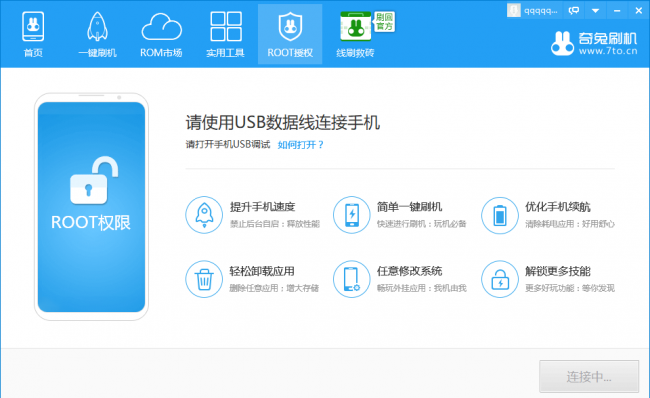Screen dimensions: 650x398
Task: Click 删除任意应用：增大存储 description
Action: pos(274,288)
